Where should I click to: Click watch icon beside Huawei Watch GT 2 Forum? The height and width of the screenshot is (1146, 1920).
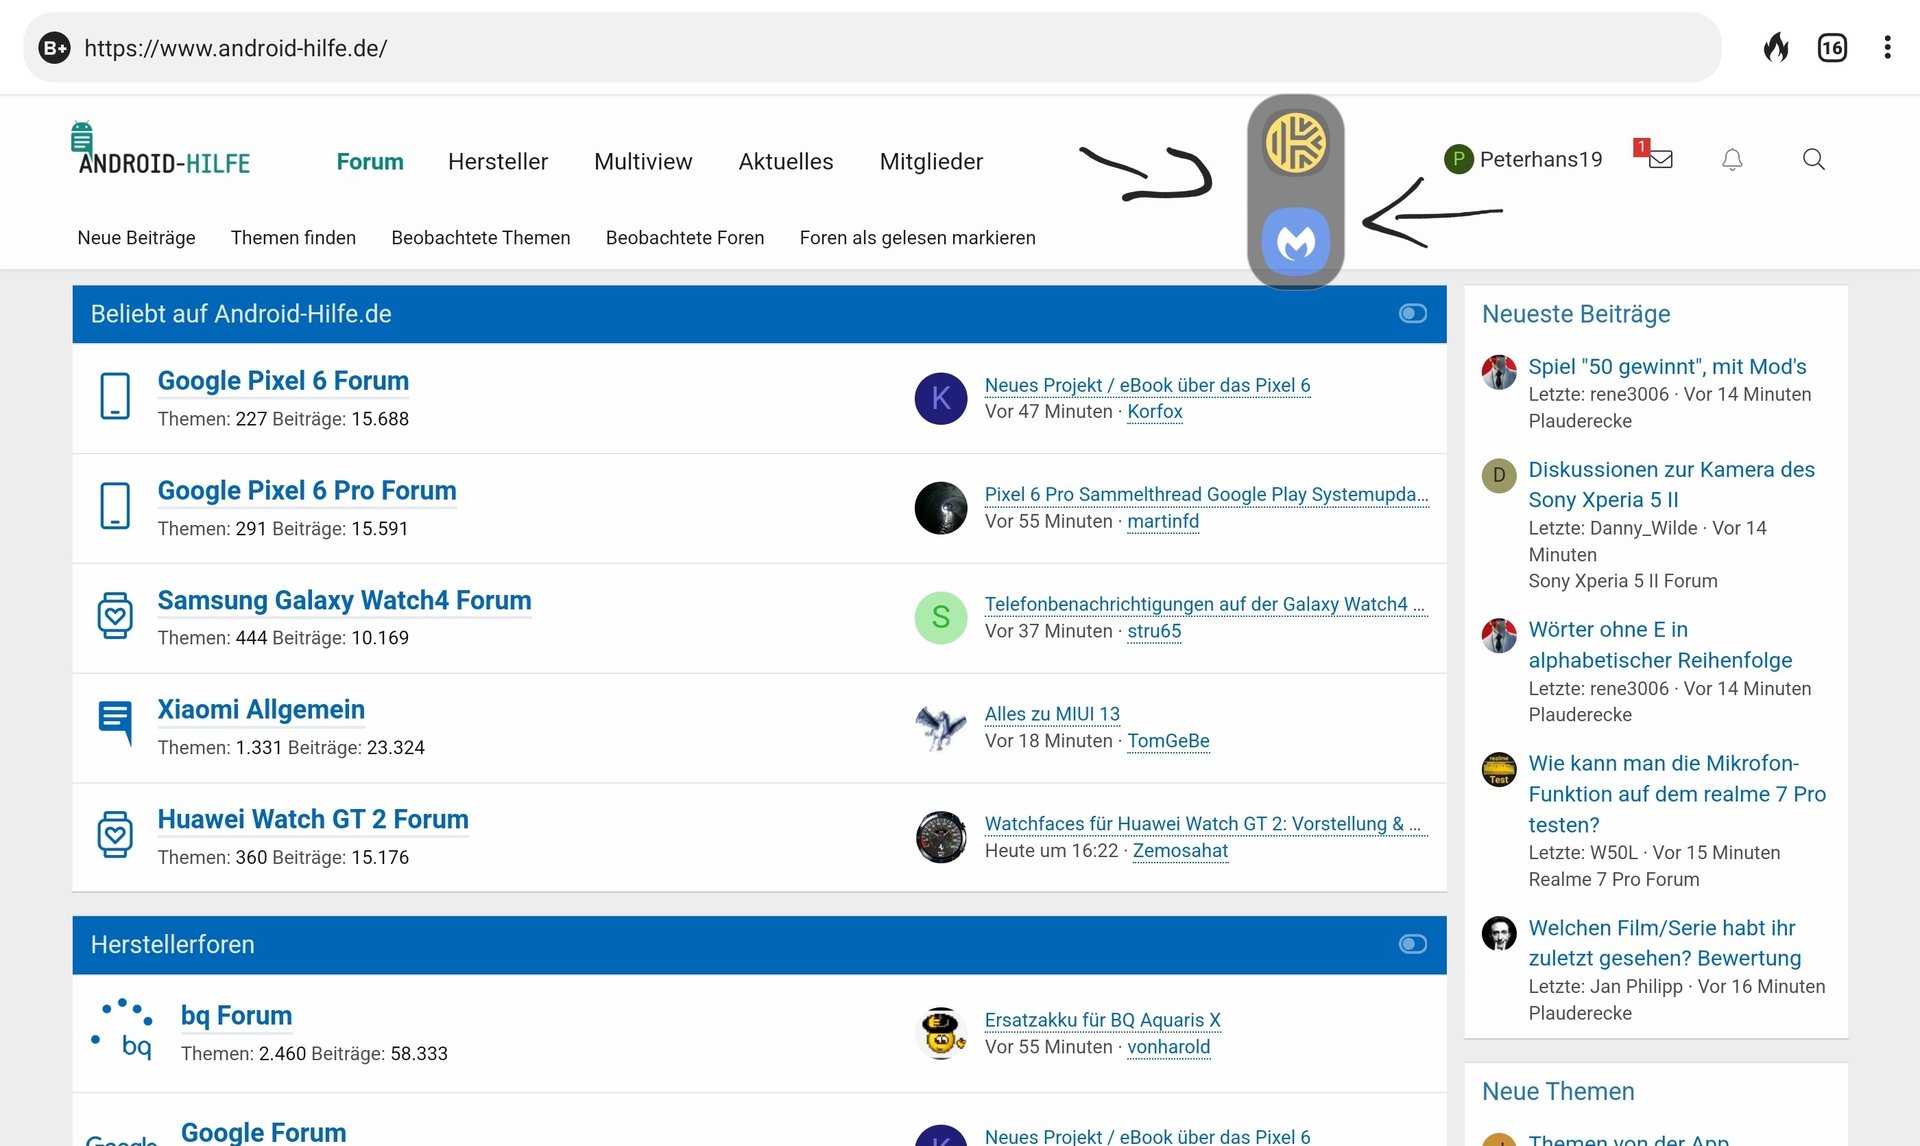point(115,834)
